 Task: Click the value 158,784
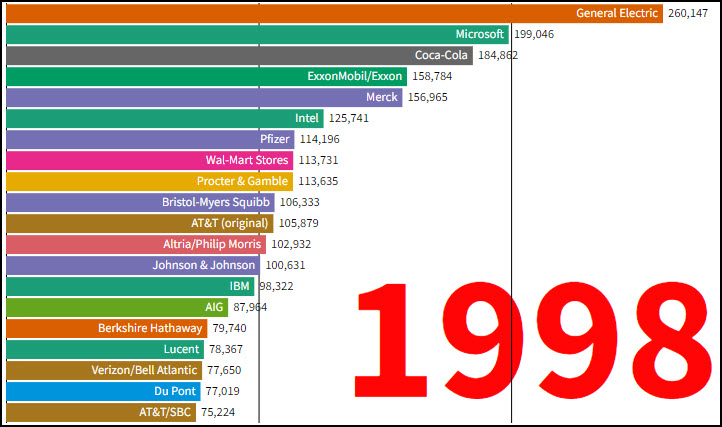tap(432, 76)
